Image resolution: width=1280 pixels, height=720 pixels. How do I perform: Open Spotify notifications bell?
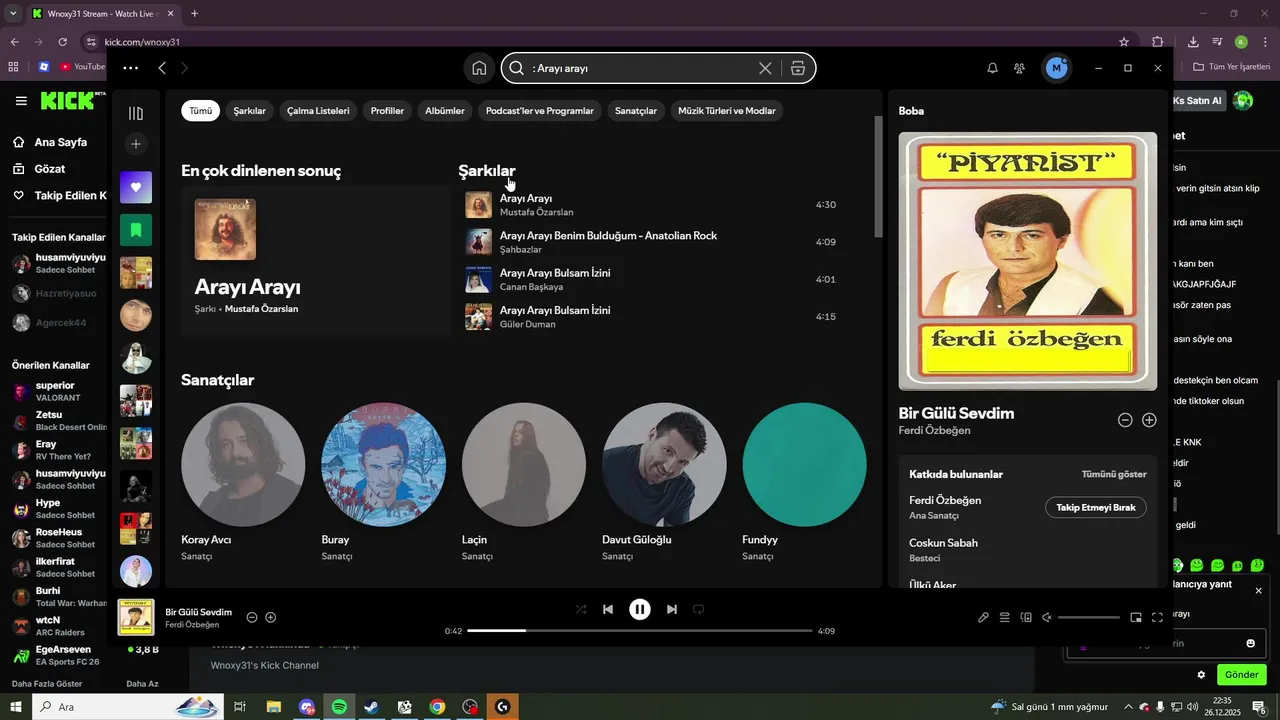click(x=992, y=68)
